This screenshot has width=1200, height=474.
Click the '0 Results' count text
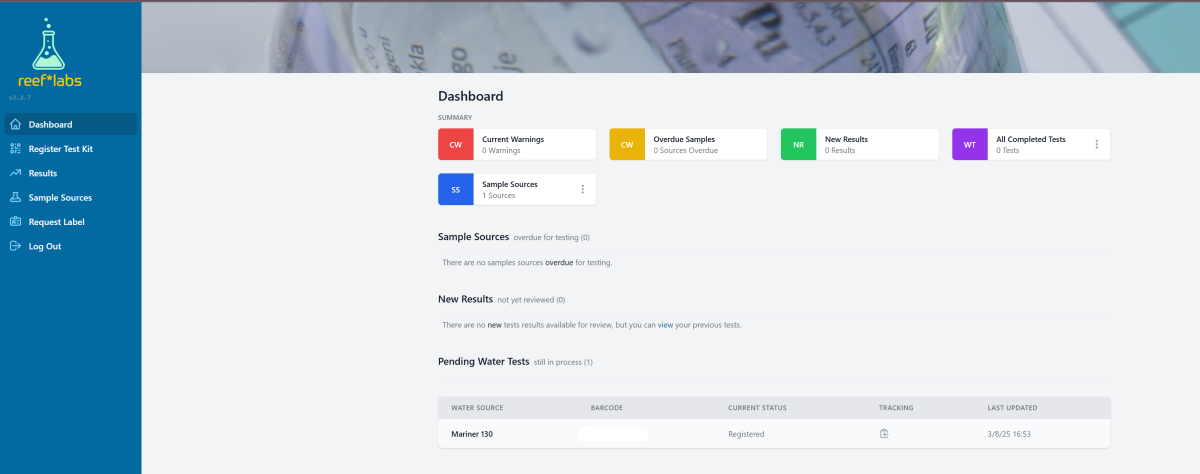click(840, 150)
